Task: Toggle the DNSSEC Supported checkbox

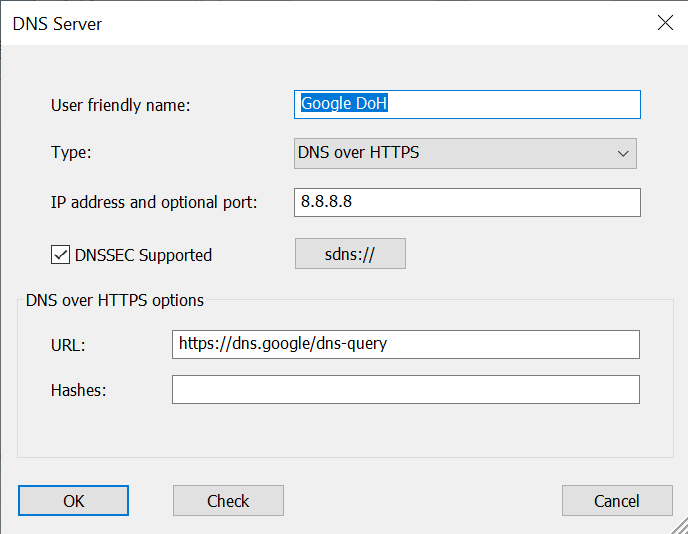Action: pos(60,255)
